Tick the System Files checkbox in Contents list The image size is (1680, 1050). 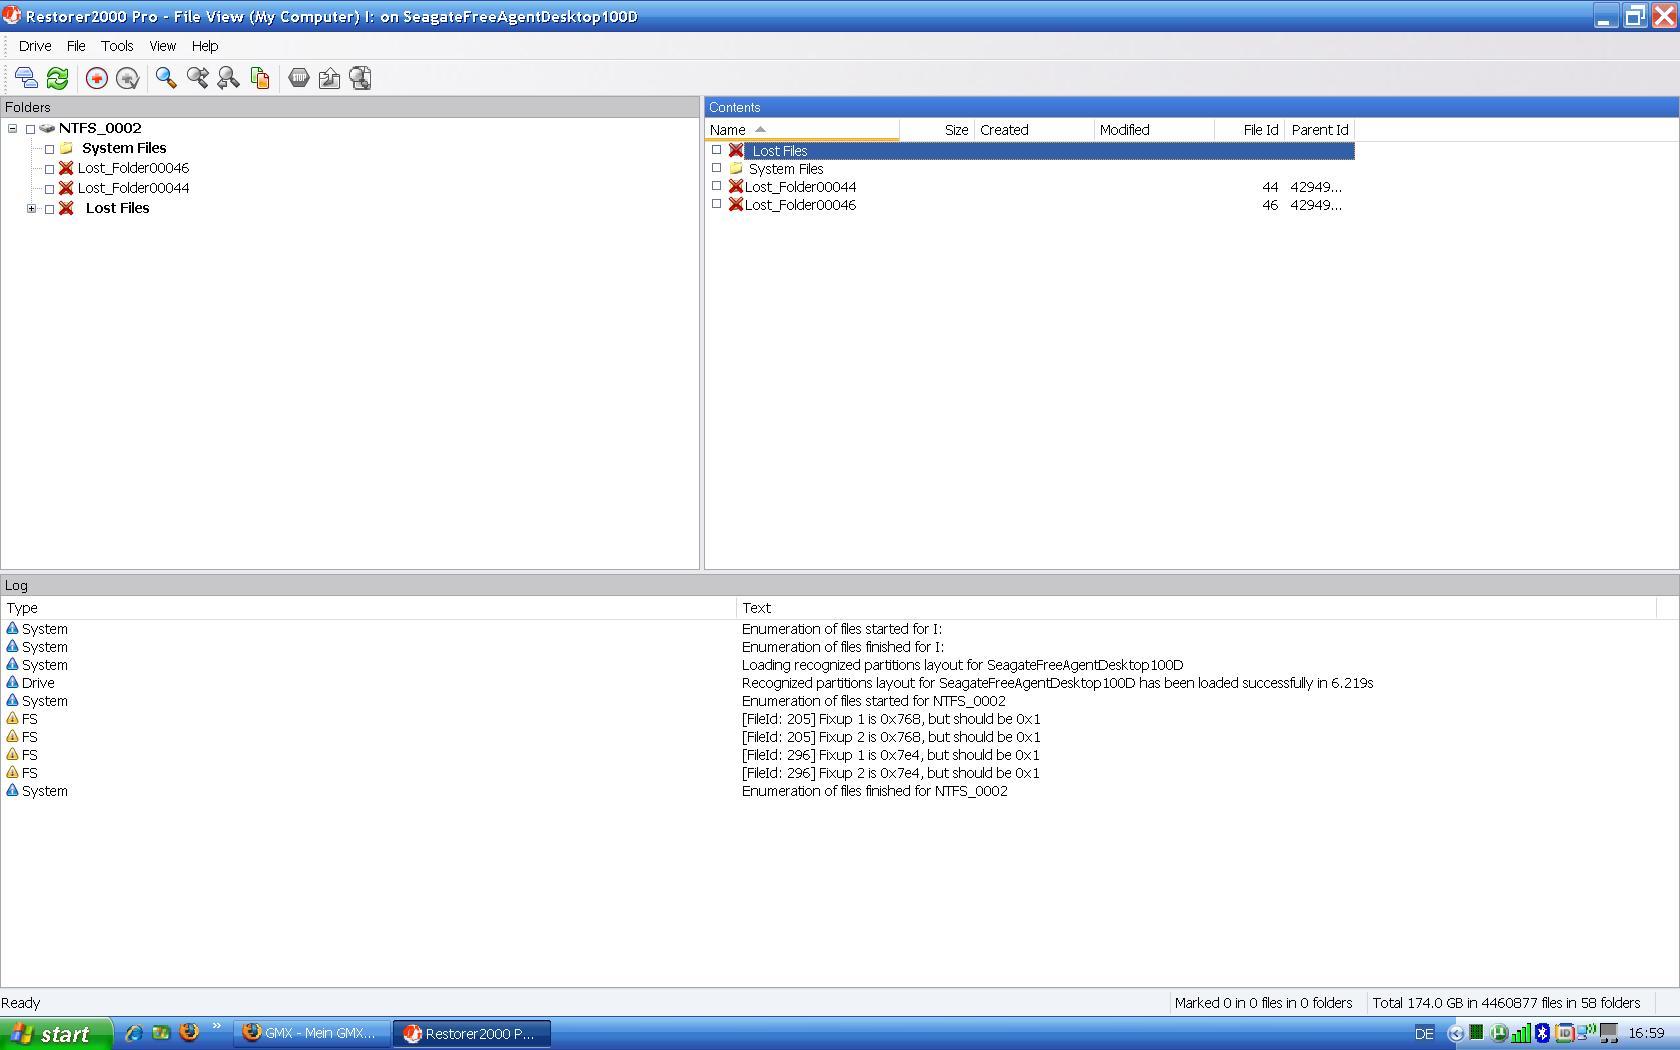coord(716,168)
